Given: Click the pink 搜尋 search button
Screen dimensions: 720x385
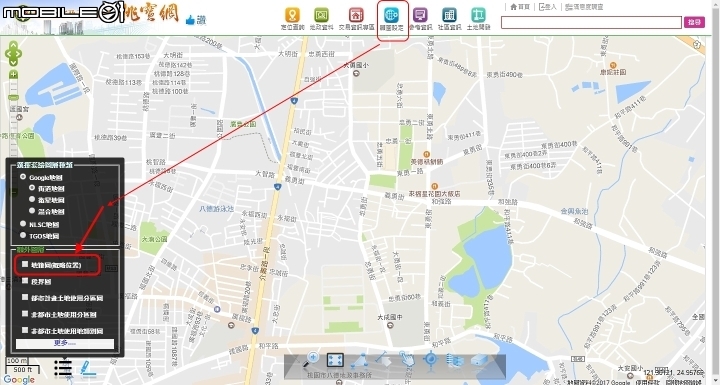Looking at the screenshot, I should click(x=694, y=22).
